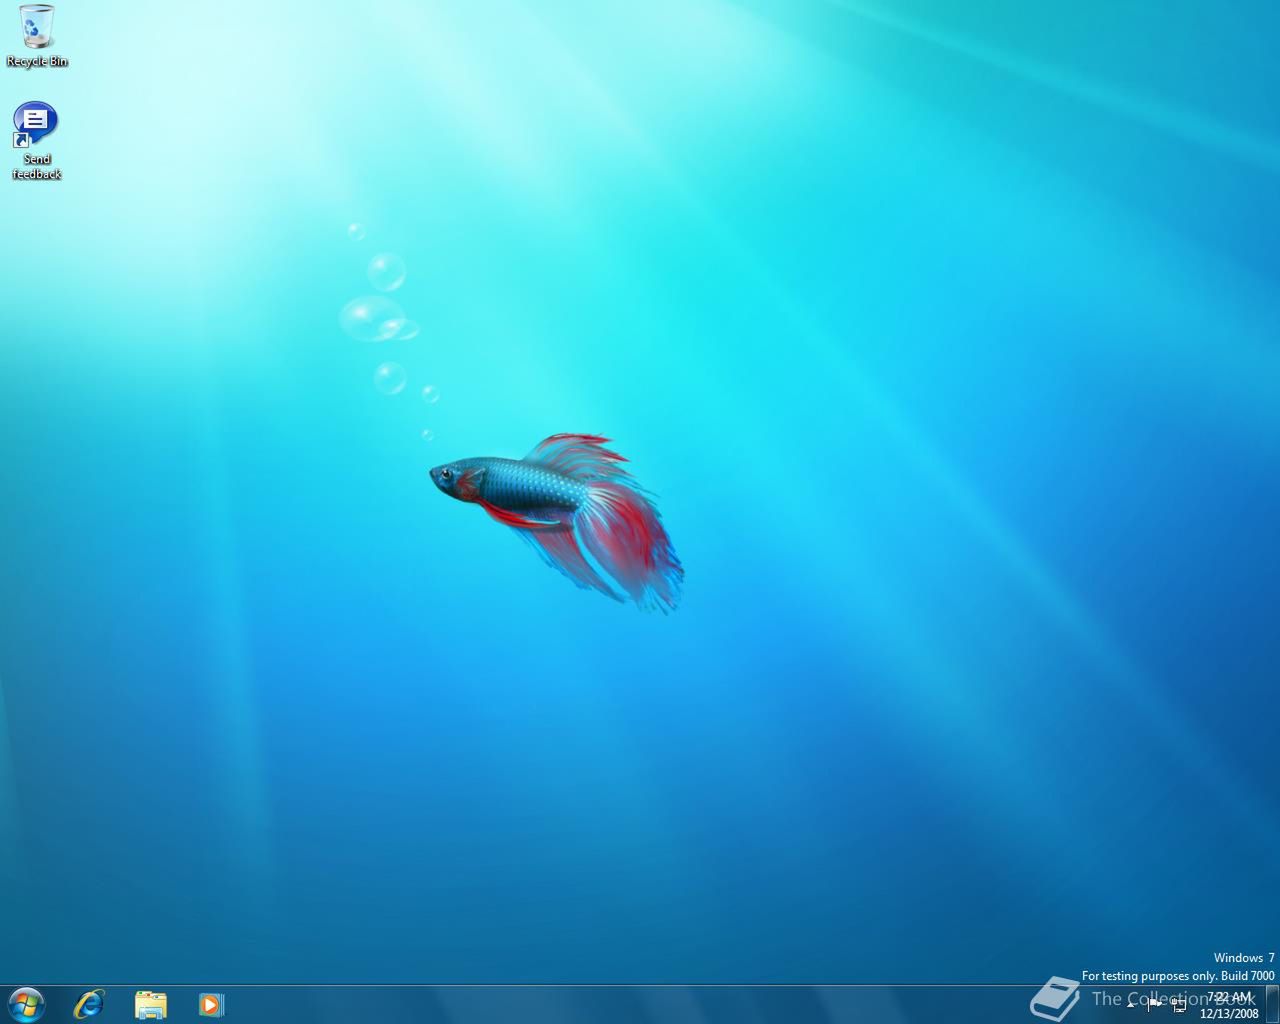Toggle the Show Desktop button at the taskbar edge
Viewport: 1280px width, 1024px height.
click(1271, 1004)
